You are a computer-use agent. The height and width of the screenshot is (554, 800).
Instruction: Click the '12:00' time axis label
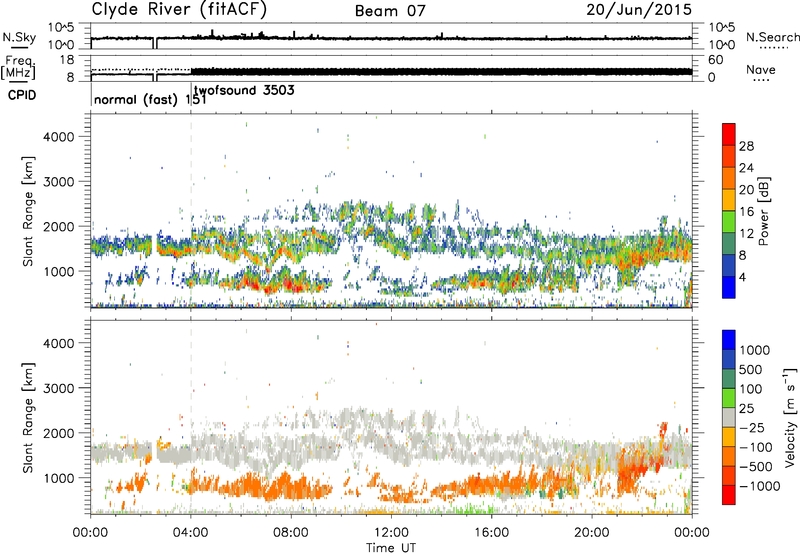point(391,533)
